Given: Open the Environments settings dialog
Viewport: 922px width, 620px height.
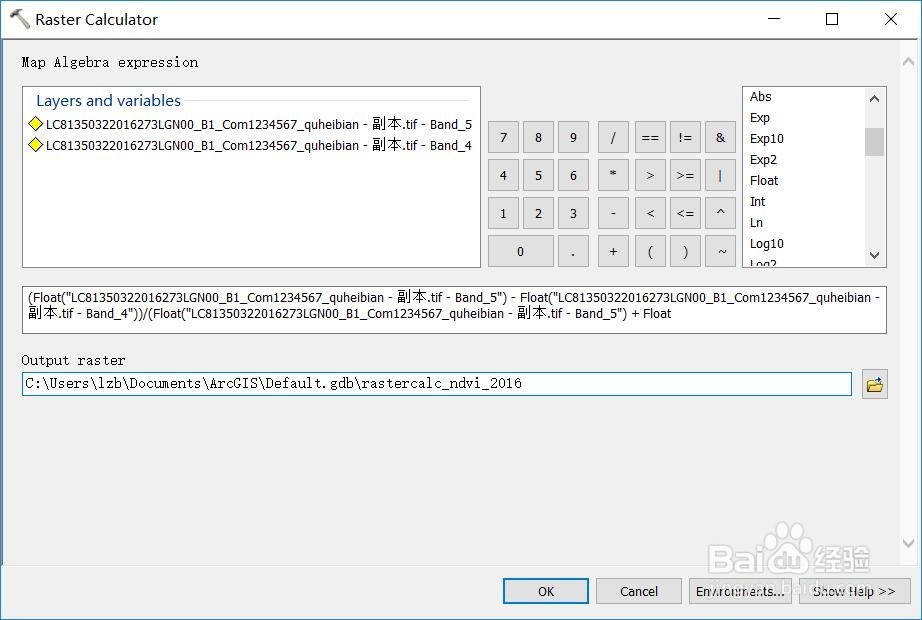Looking at the screenshot, I should (x=740, y=591).
